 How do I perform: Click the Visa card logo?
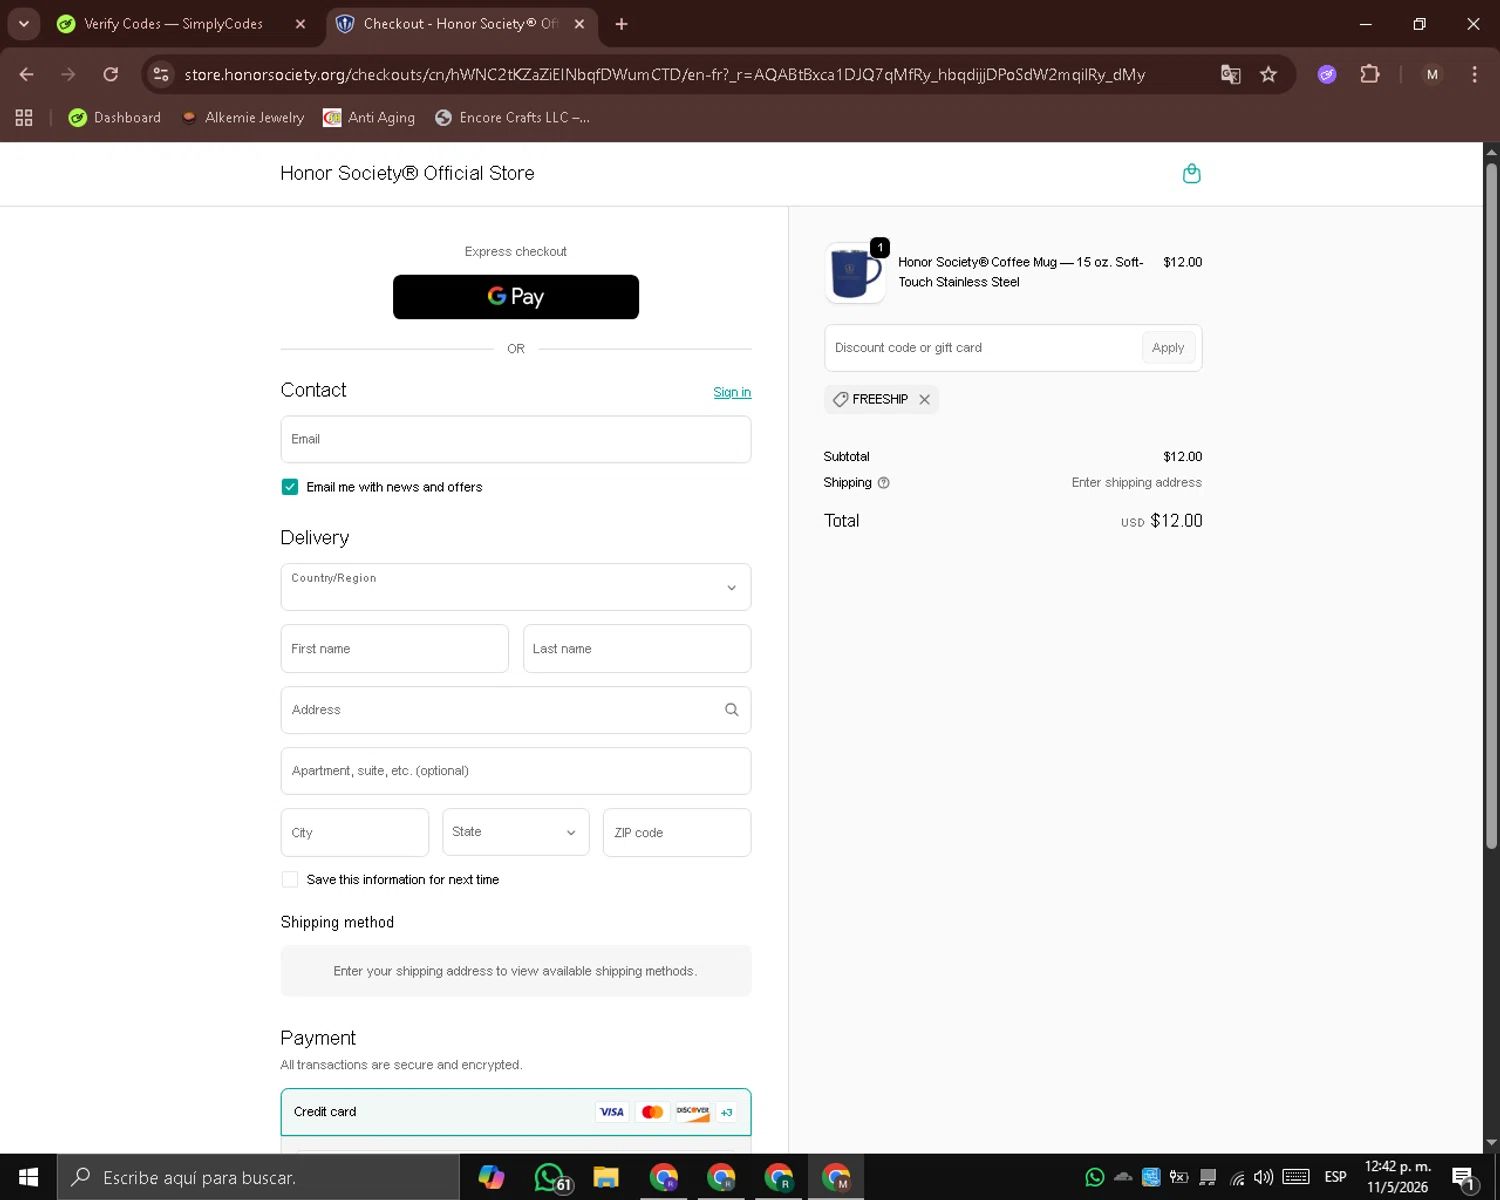tap(611, 1112)
